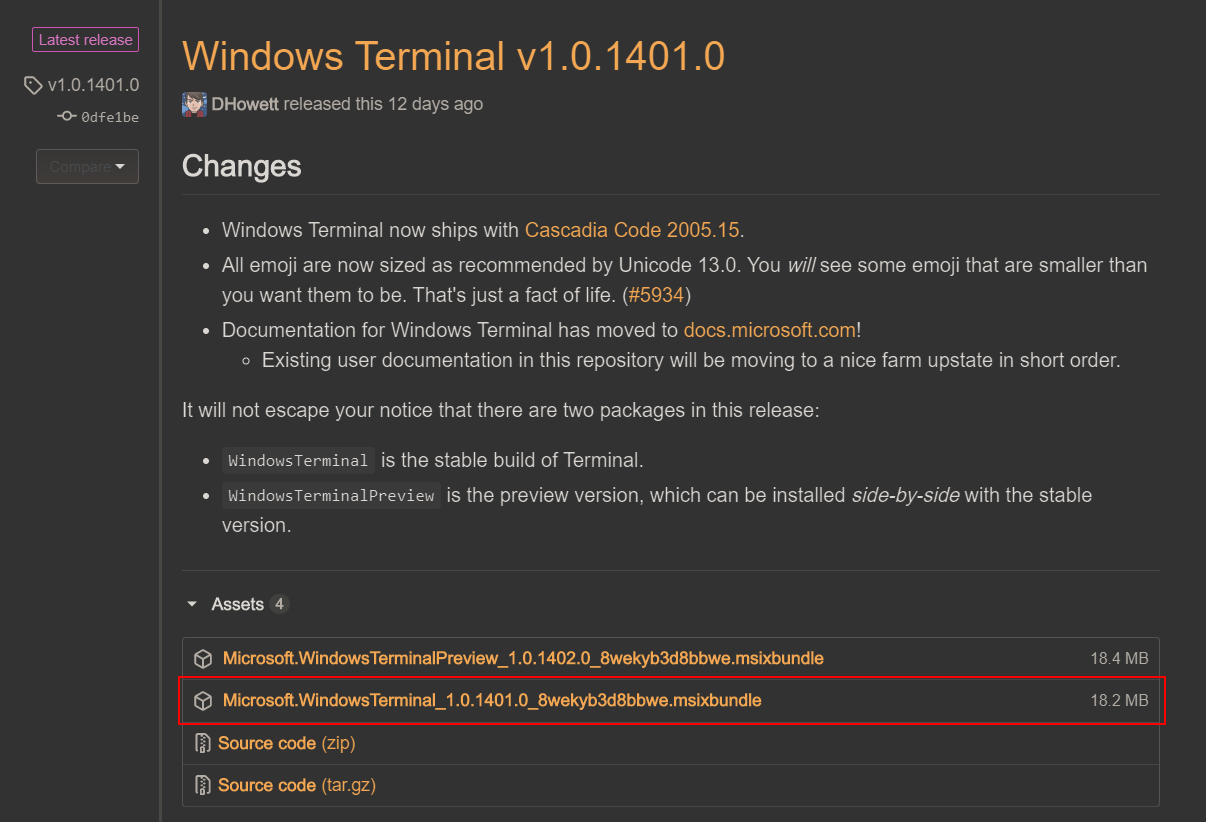
Task: Click the Changes heading
Action: point(242,166)
